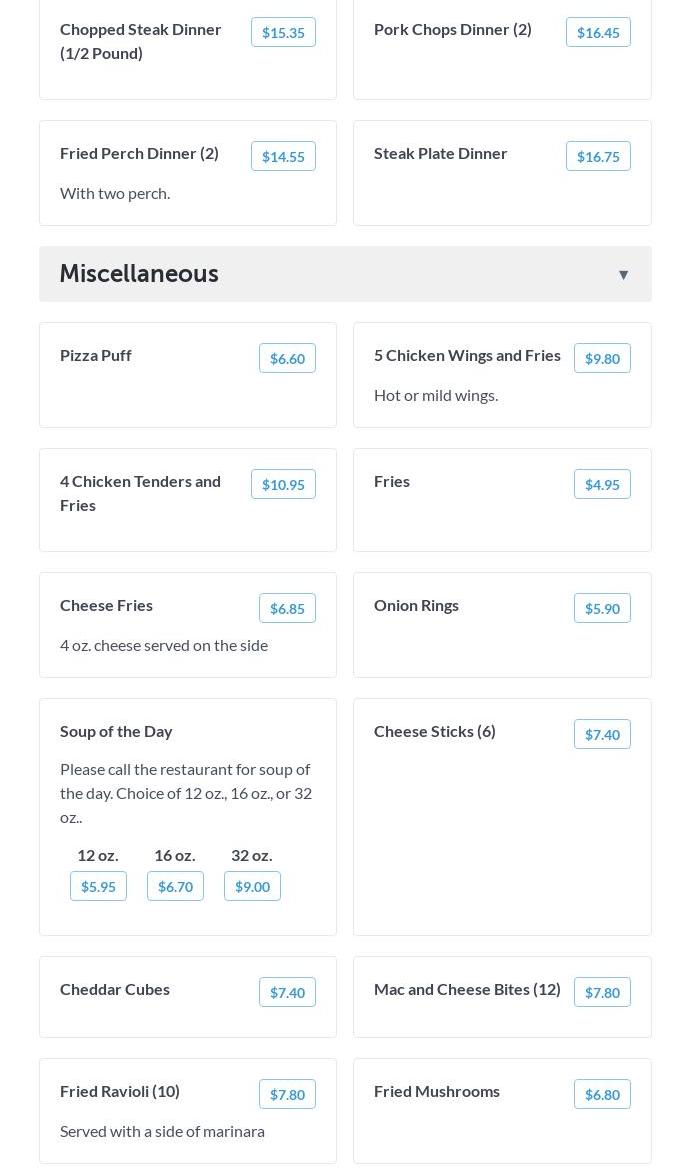
Task: Add Fried Mushrooms for $6.80
Action: tap(602, 1094)
